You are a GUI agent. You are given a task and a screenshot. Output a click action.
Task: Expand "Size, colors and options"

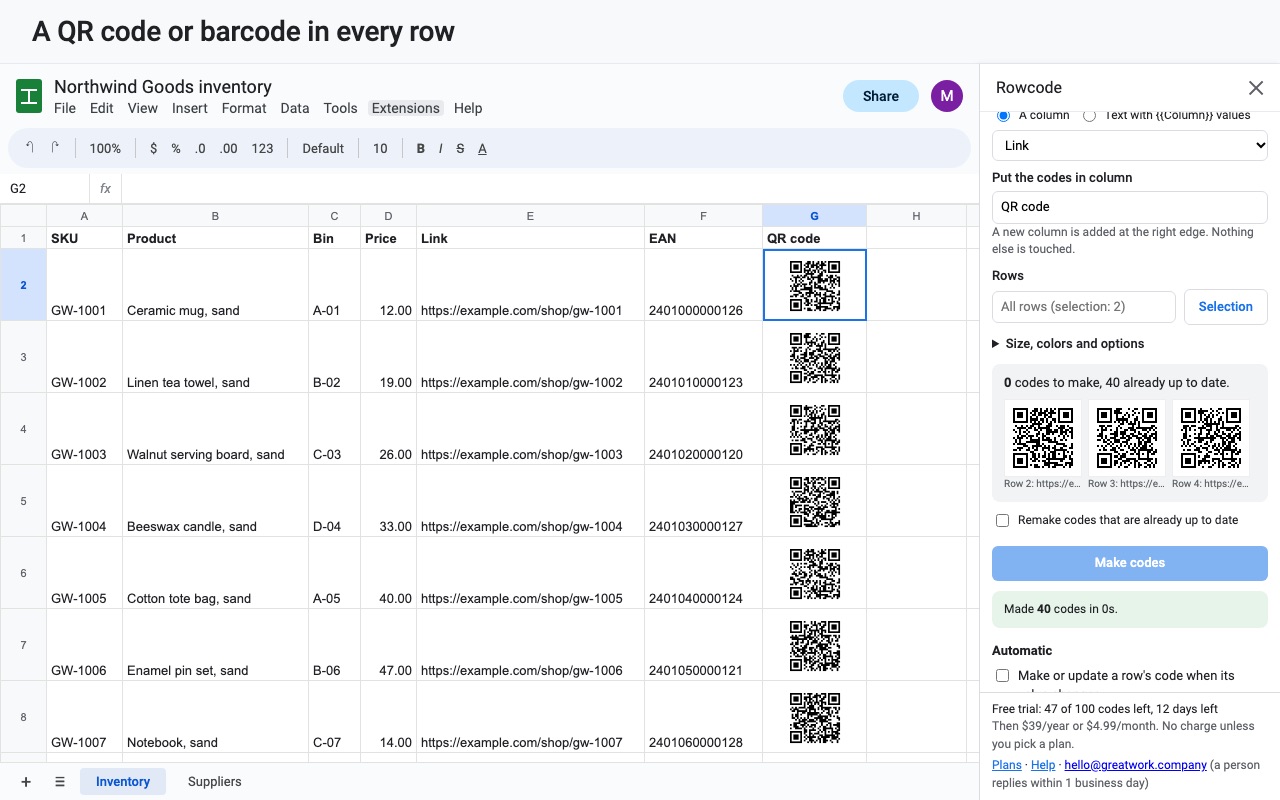click(1068, 343)
